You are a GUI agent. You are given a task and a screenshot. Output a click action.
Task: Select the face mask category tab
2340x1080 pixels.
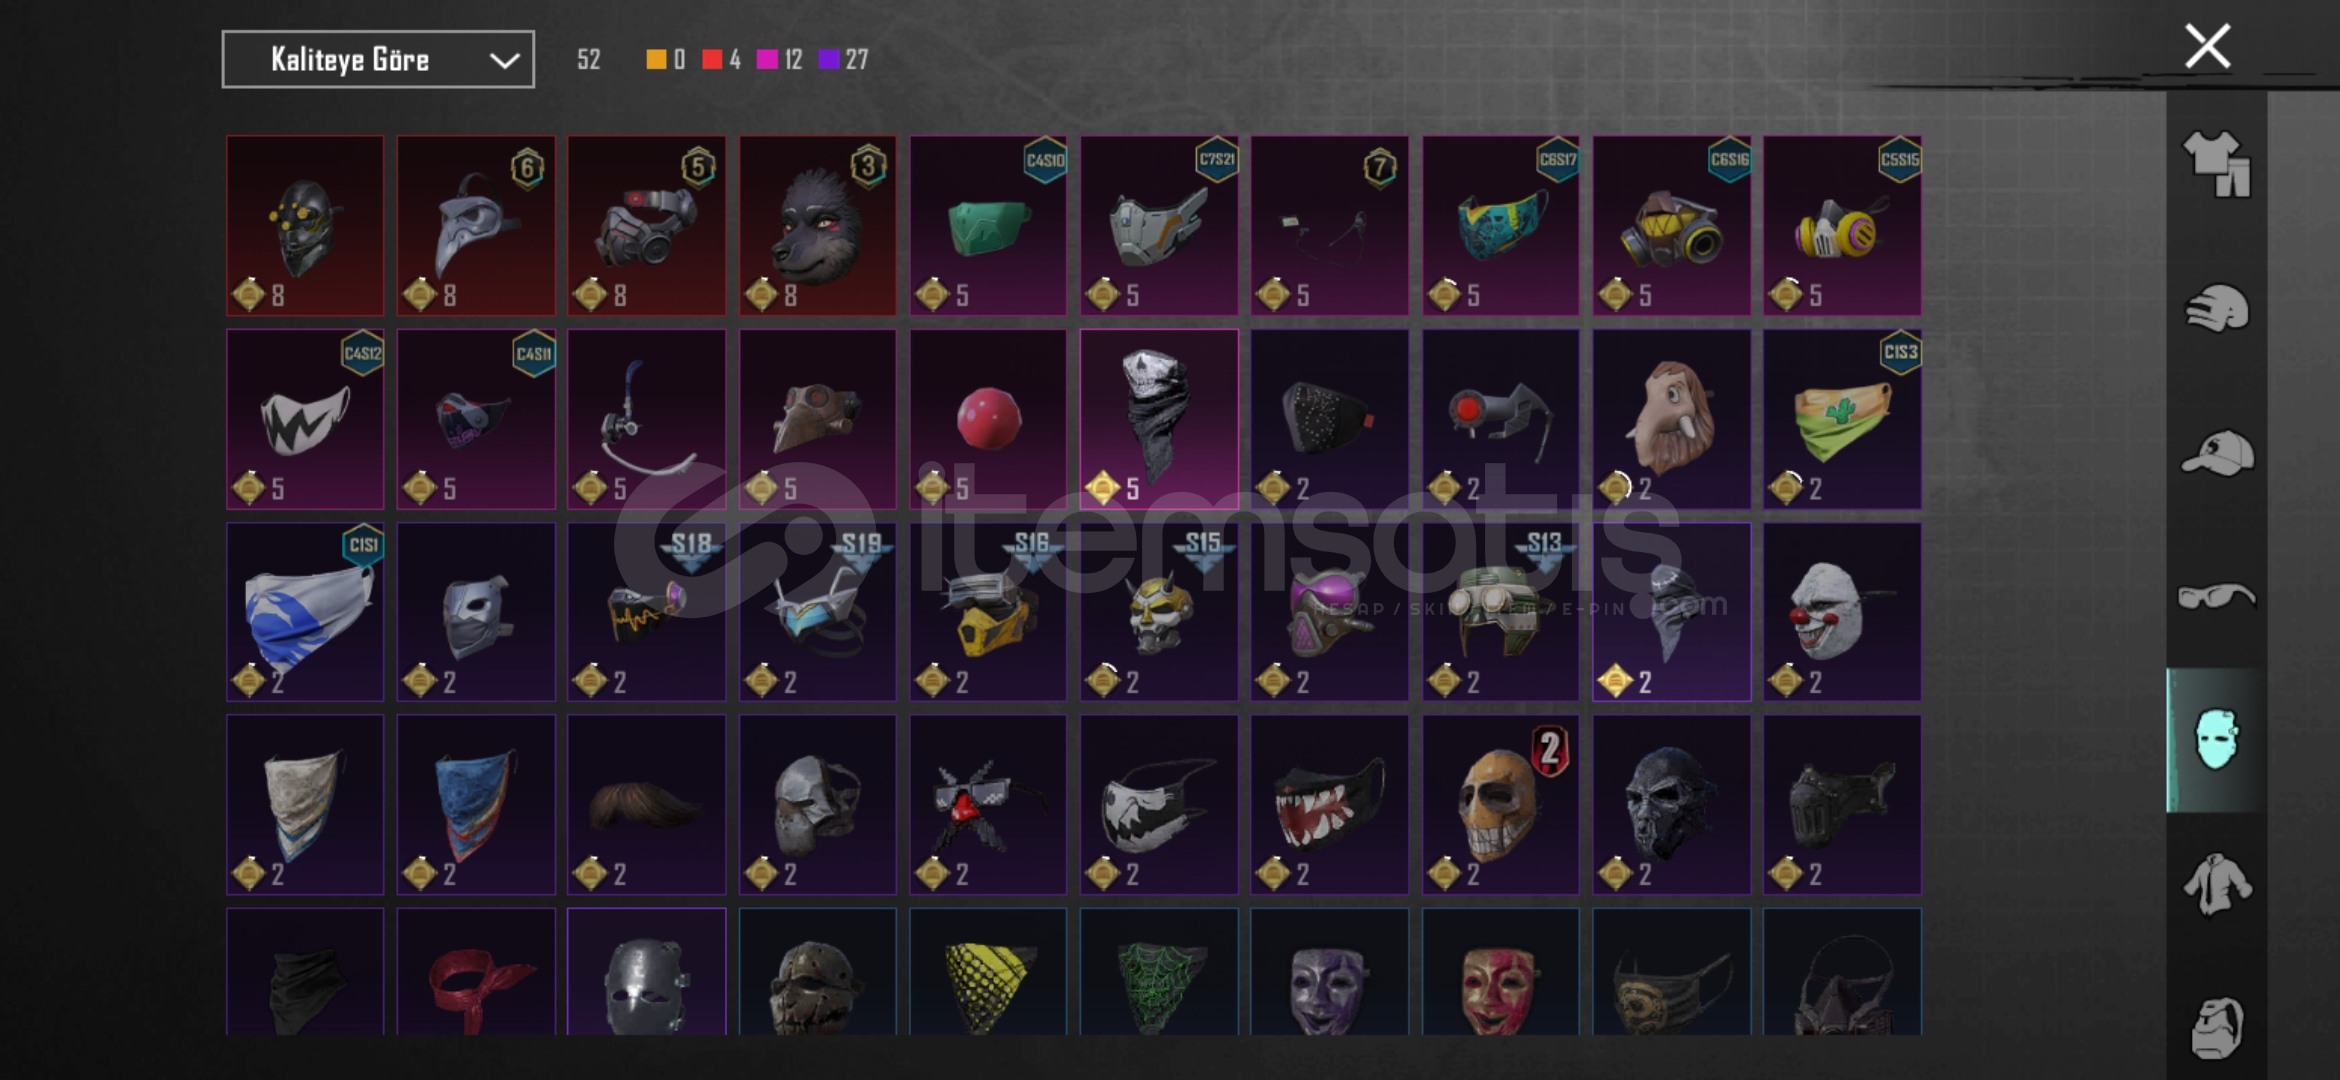(2216, 740)
